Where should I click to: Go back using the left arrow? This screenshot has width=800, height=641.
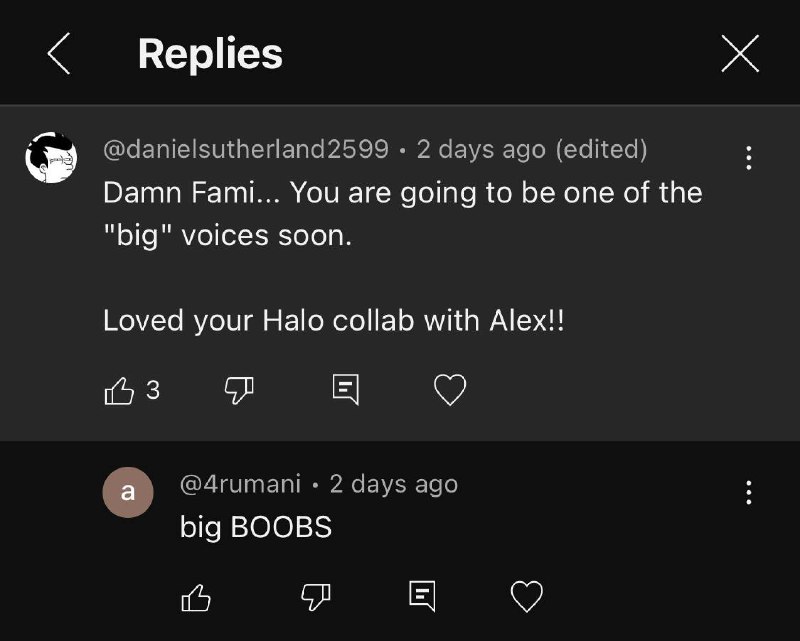tap(59, 54)
